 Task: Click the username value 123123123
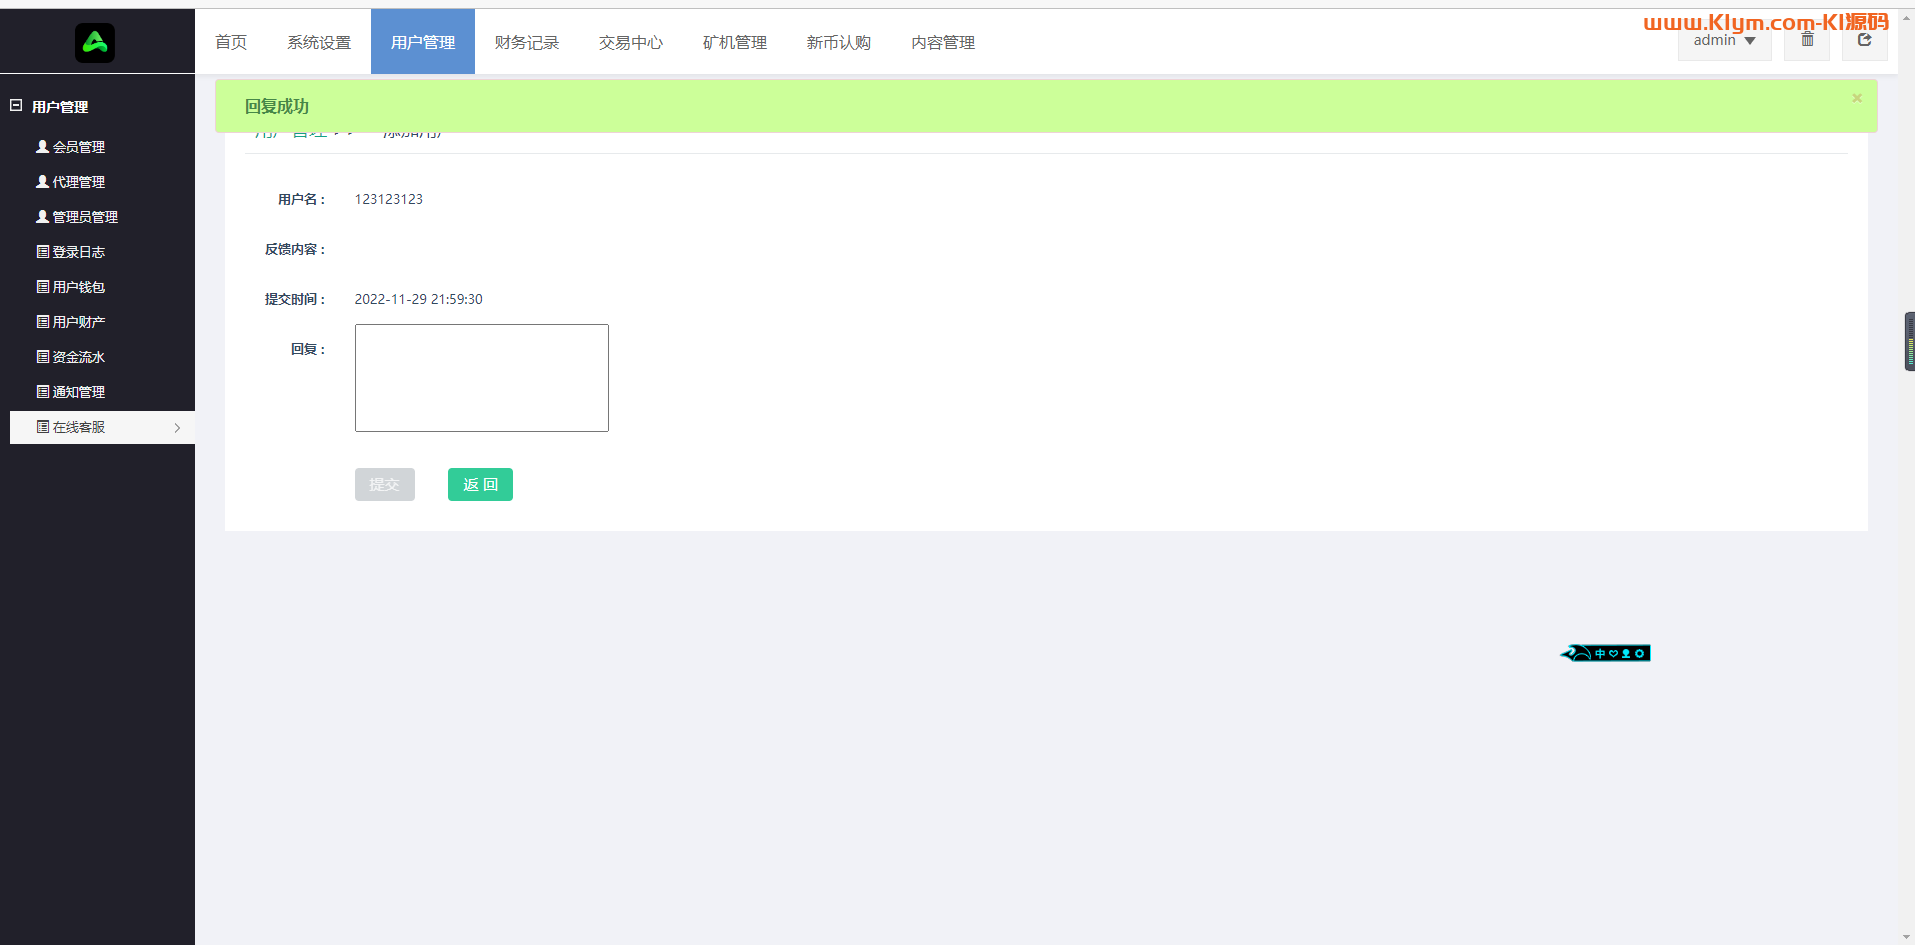389,200
